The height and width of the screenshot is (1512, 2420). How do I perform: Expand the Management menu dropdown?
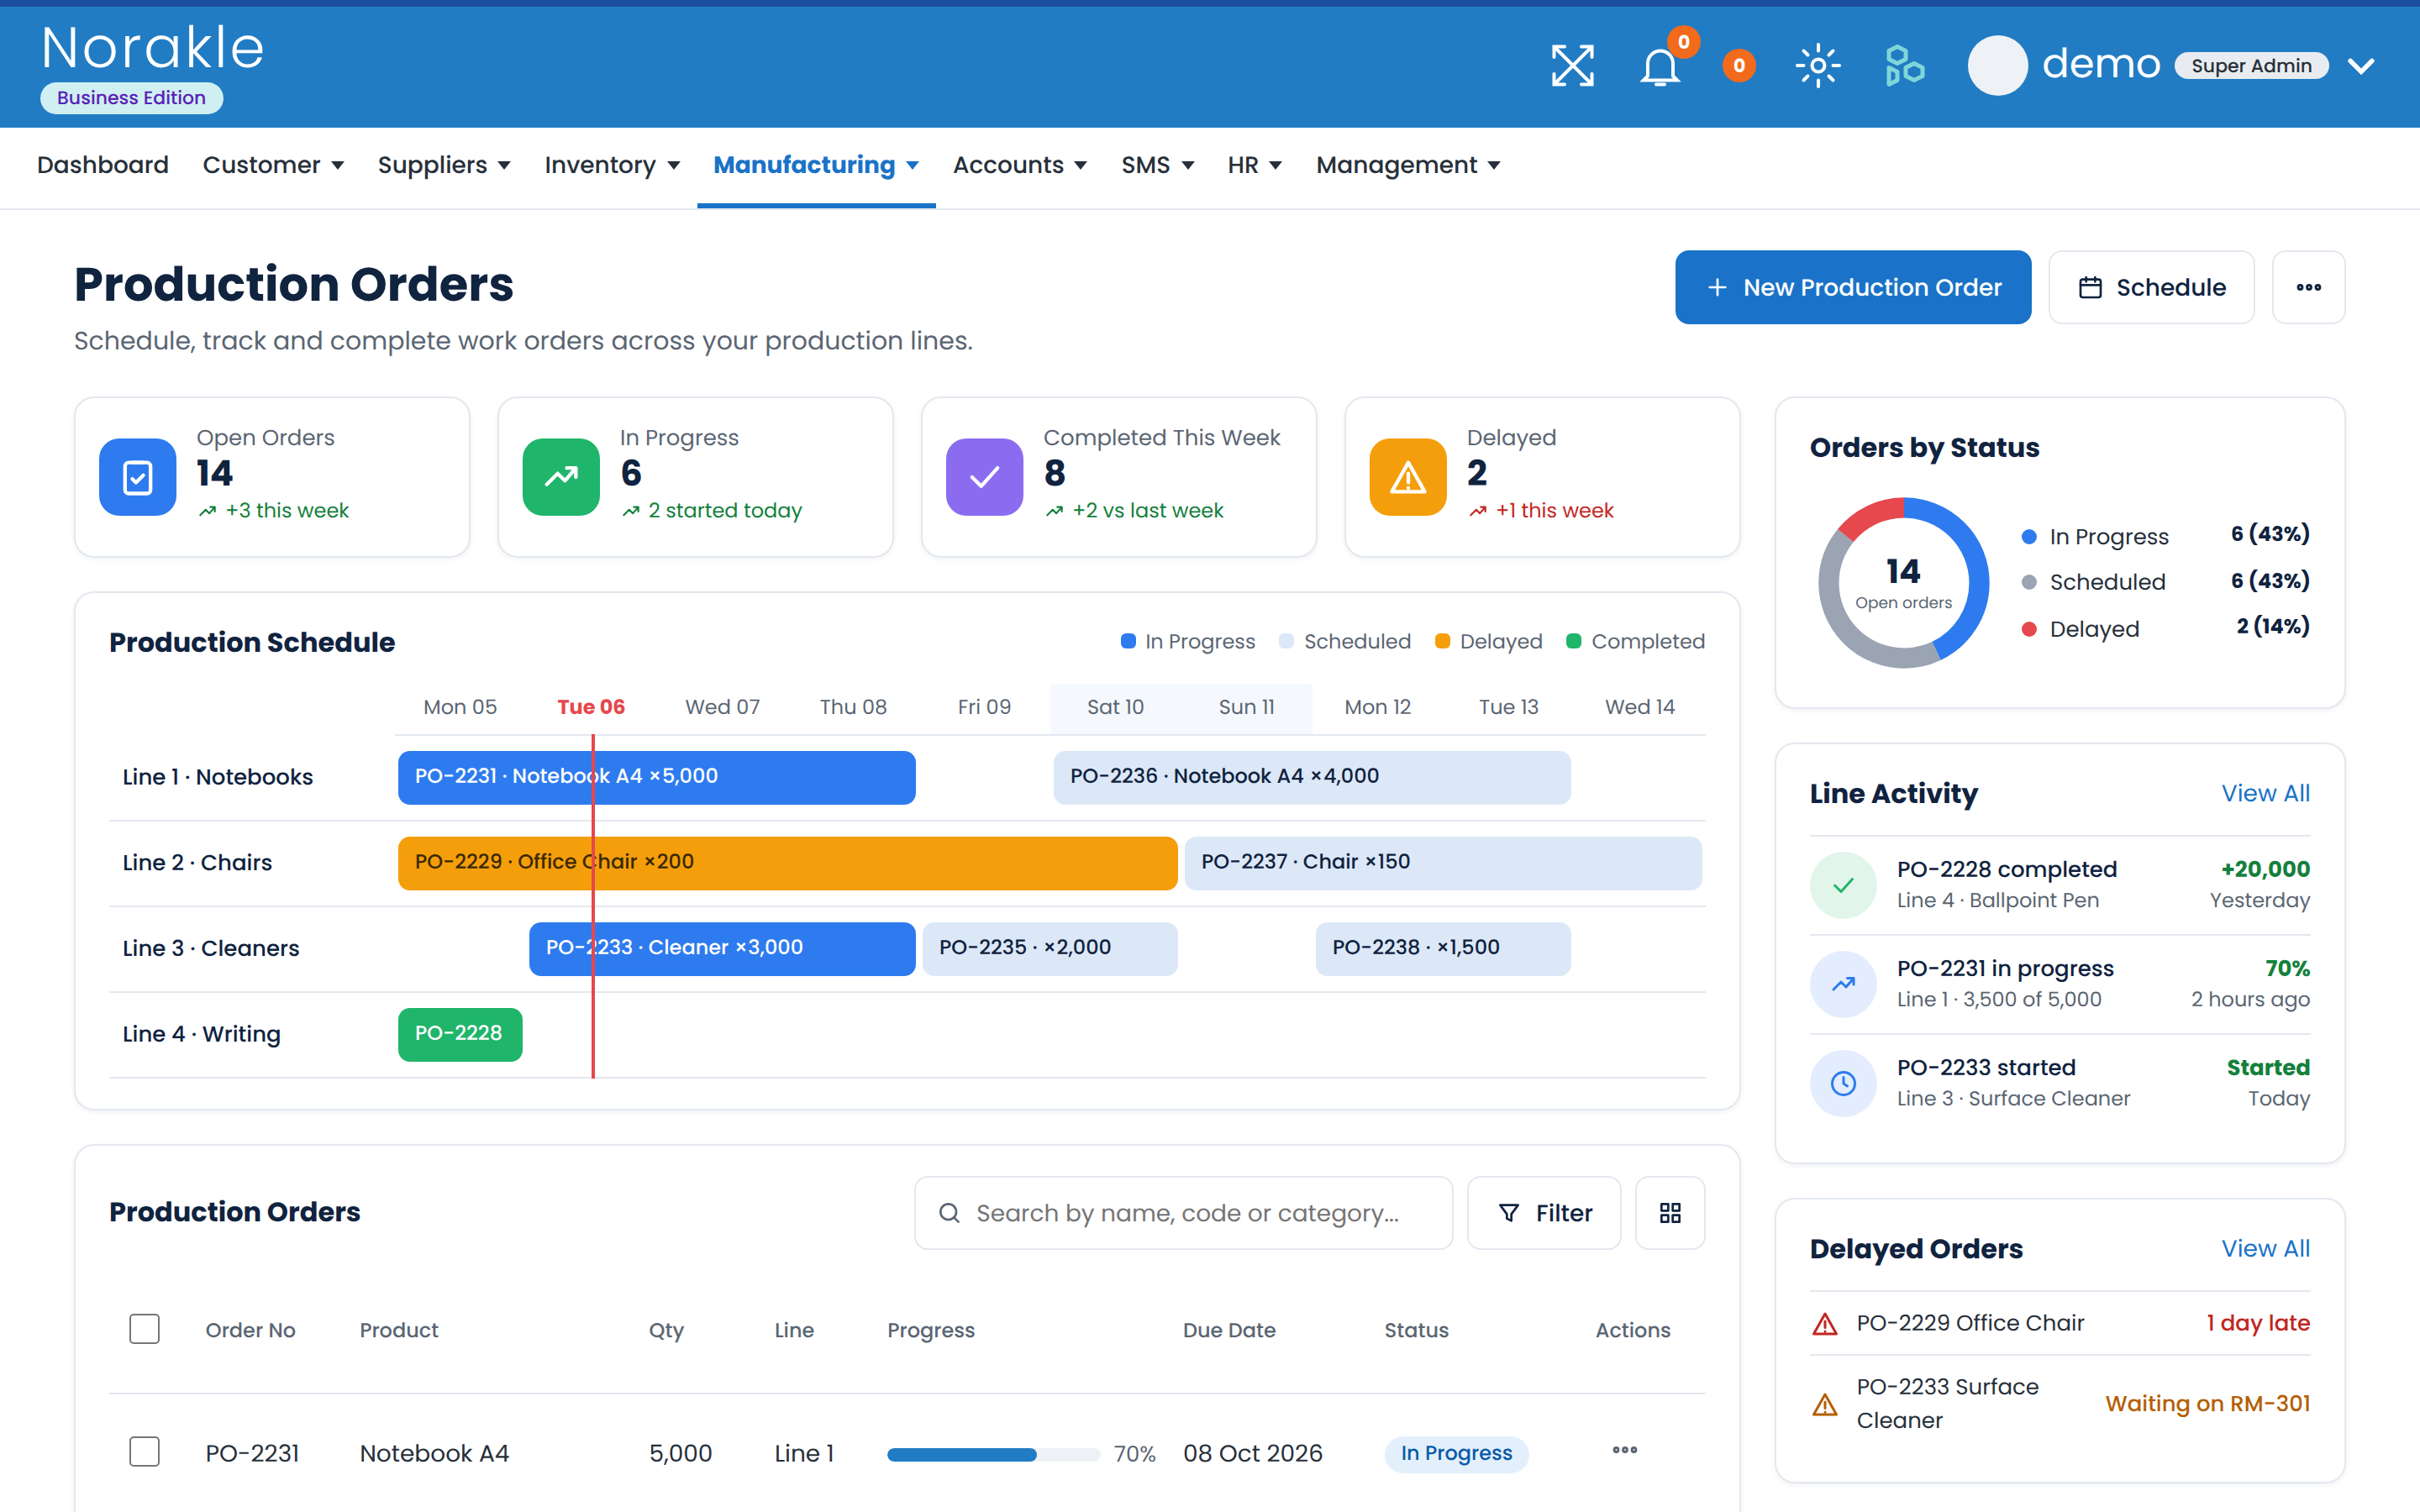pyautogui.click(x=1408, y=165)
